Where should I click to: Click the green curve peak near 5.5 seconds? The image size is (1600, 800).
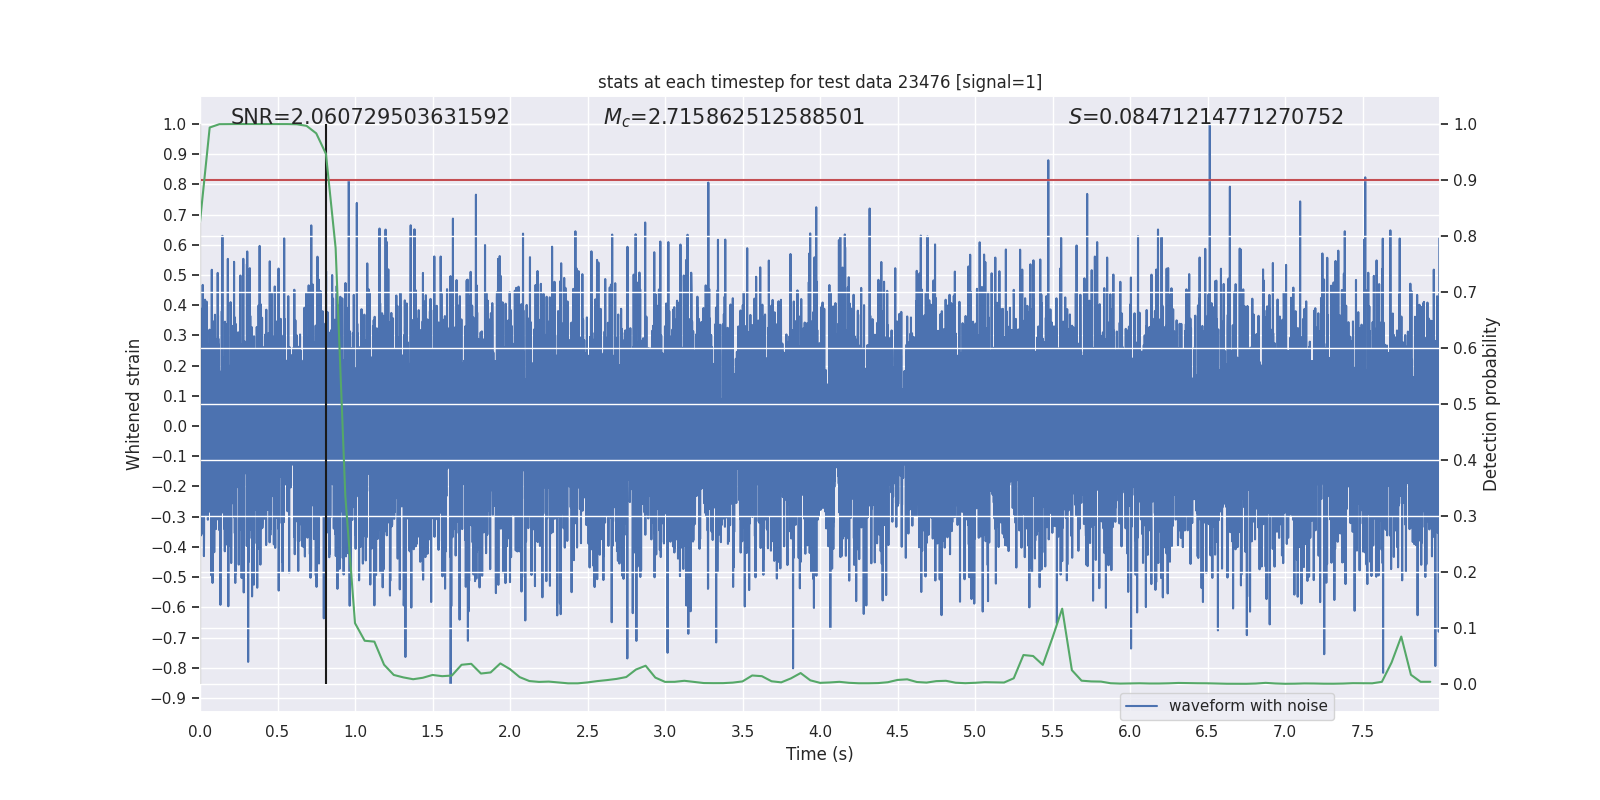click(x=1061, y=609)
